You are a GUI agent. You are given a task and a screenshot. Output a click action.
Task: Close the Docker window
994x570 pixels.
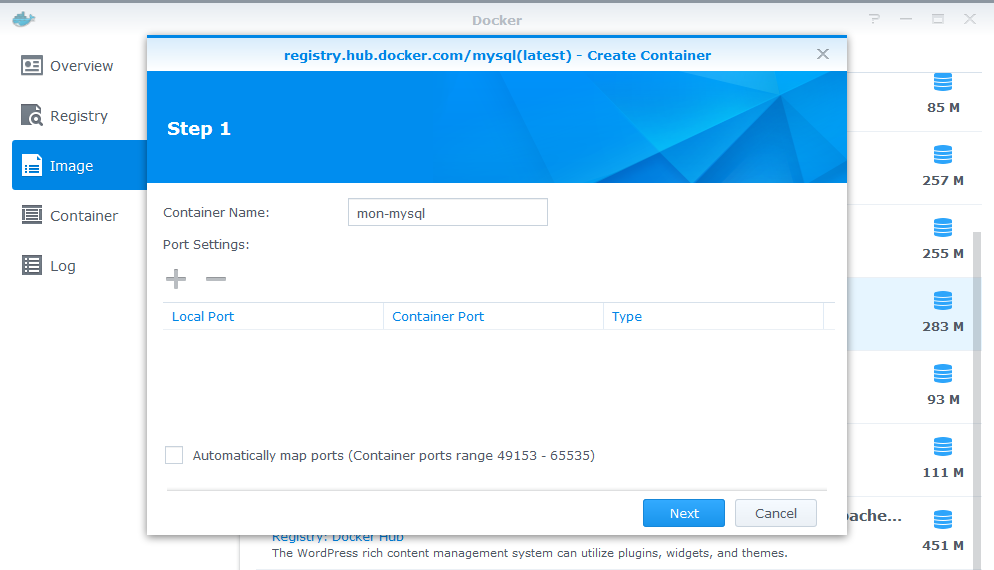pyautogui.click(x=970, y=19)
